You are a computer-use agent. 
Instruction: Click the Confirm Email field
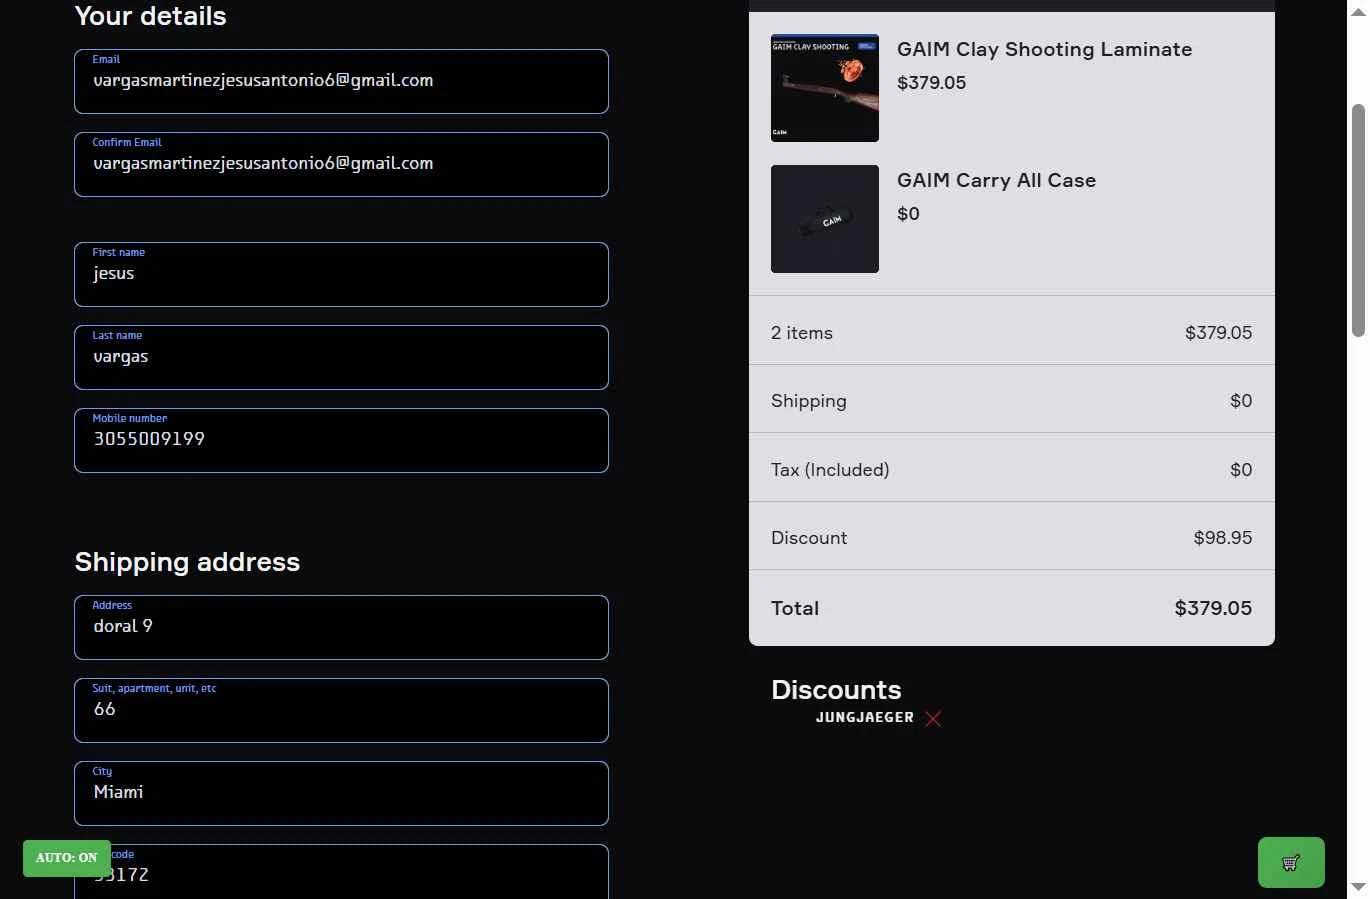[x=341, y=164]
